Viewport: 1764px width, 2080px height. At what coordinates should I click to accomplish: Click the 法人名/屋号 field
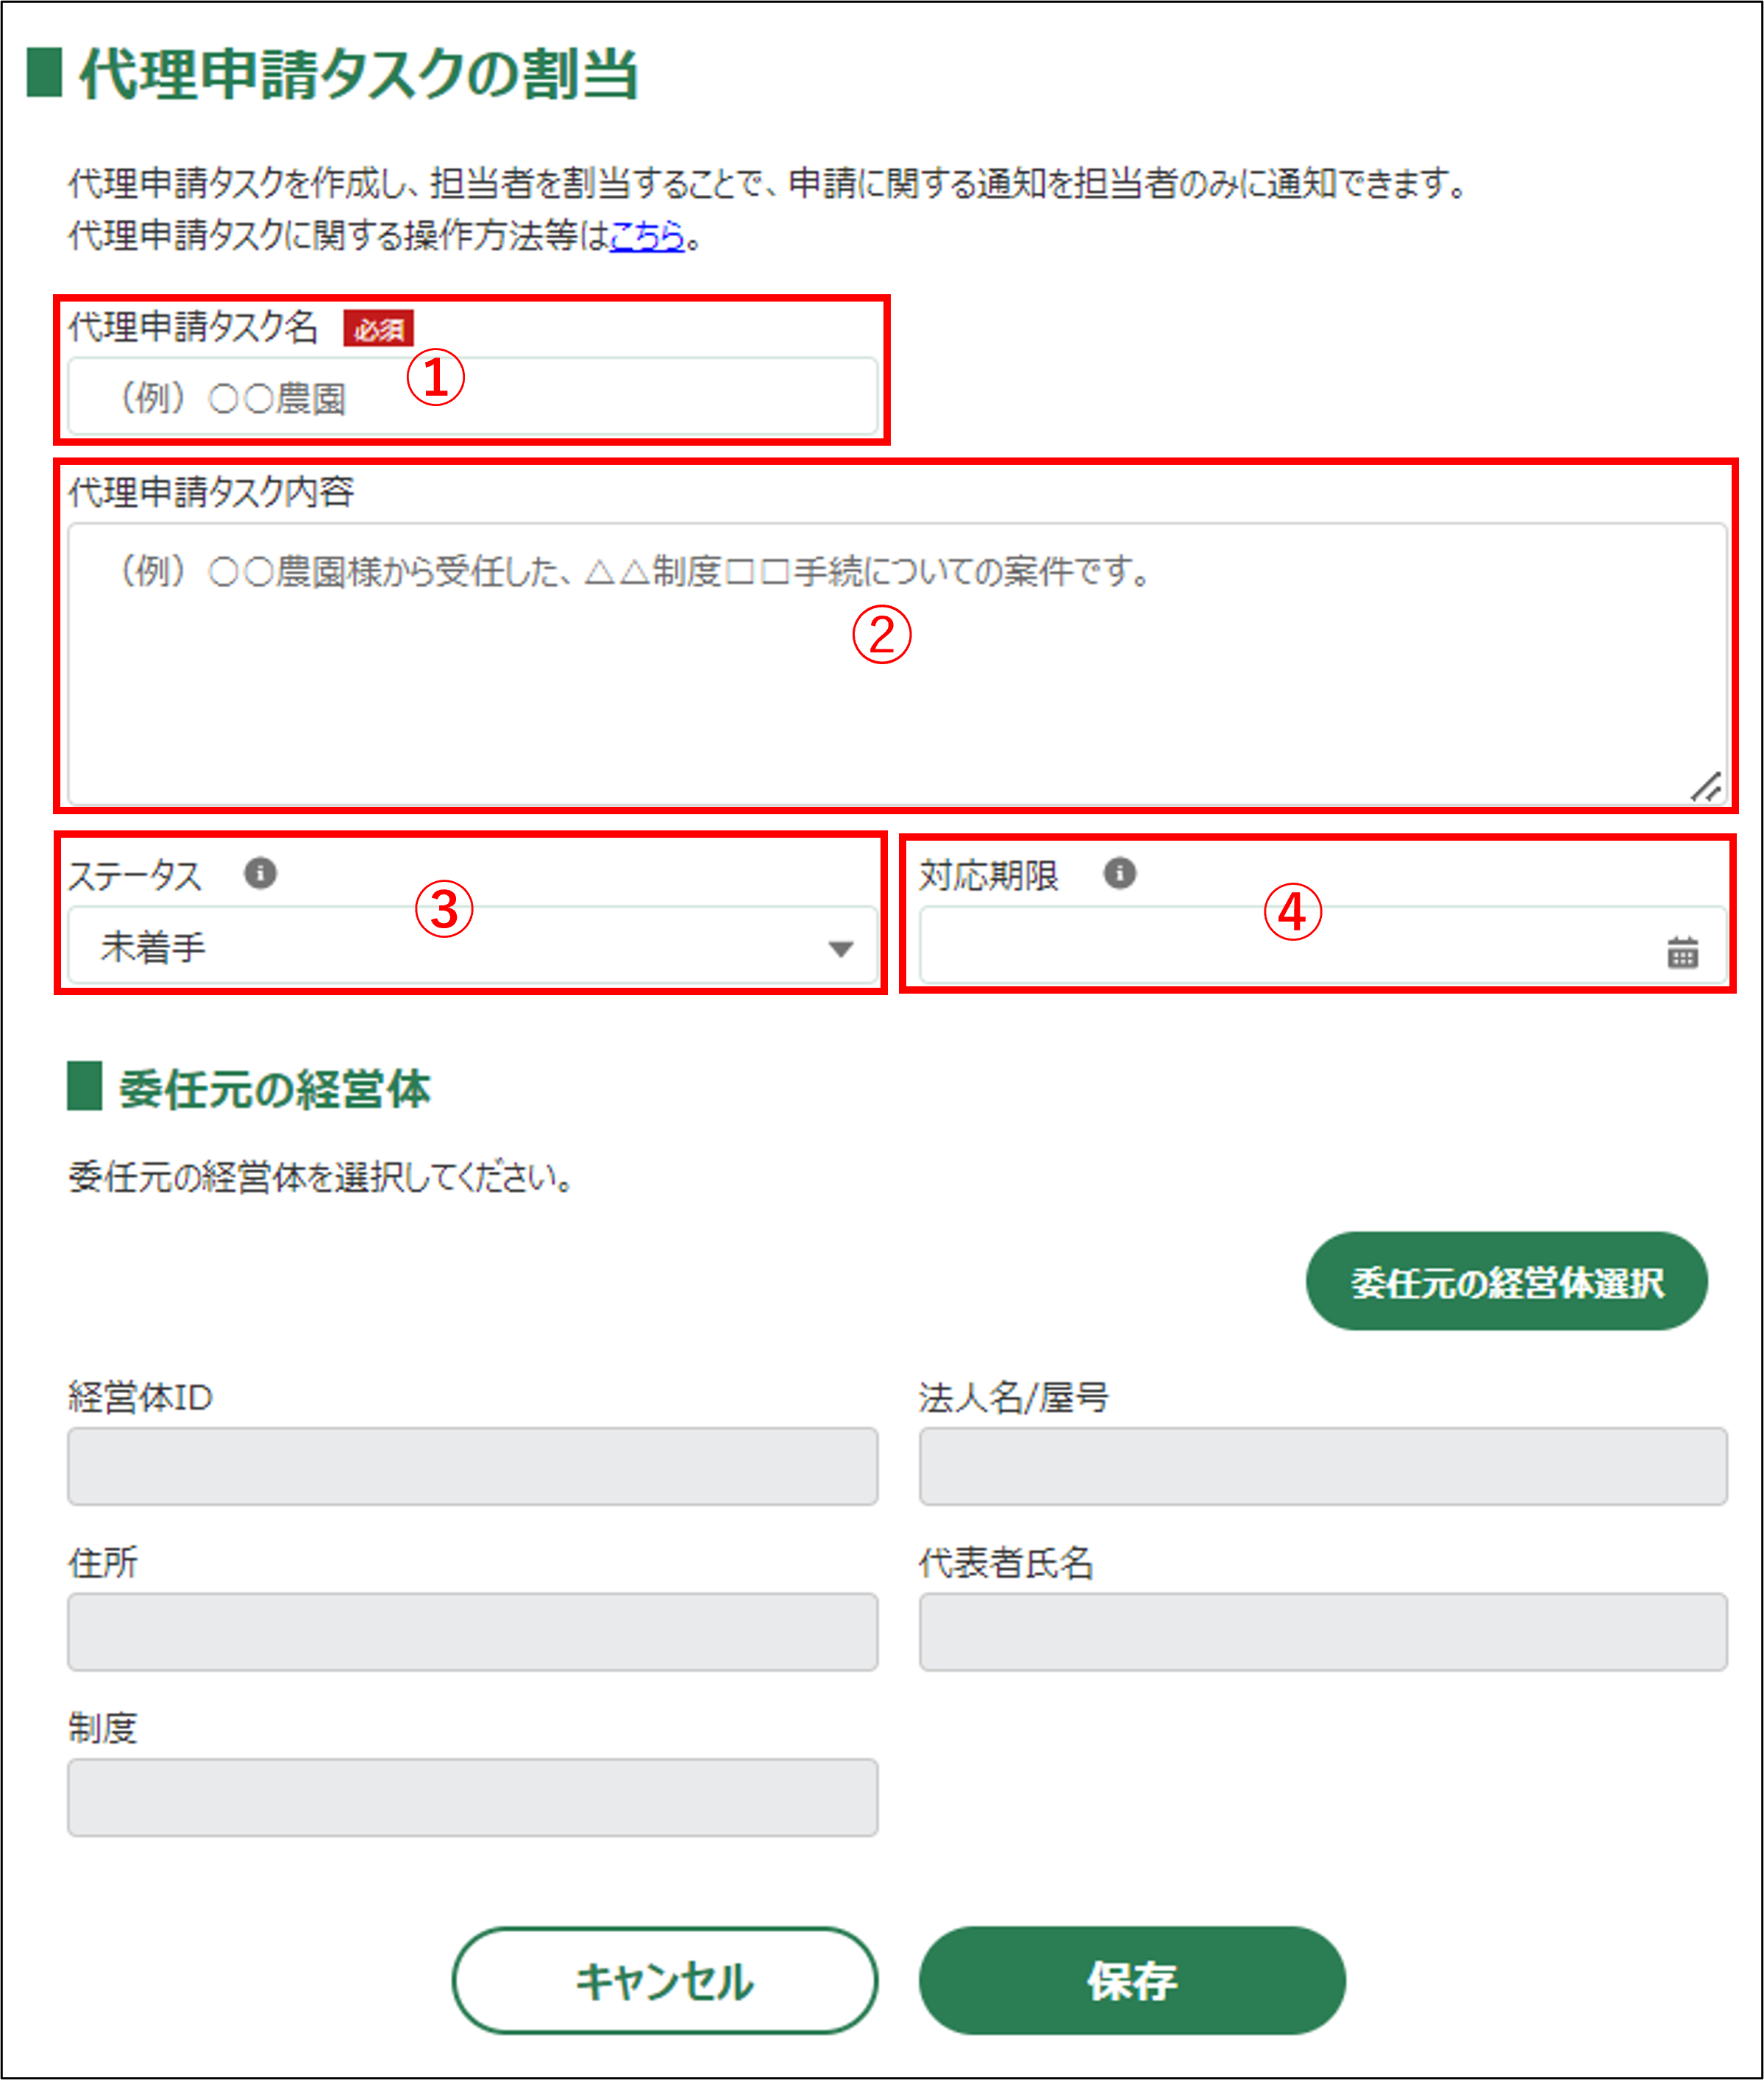(1323, 1466)
